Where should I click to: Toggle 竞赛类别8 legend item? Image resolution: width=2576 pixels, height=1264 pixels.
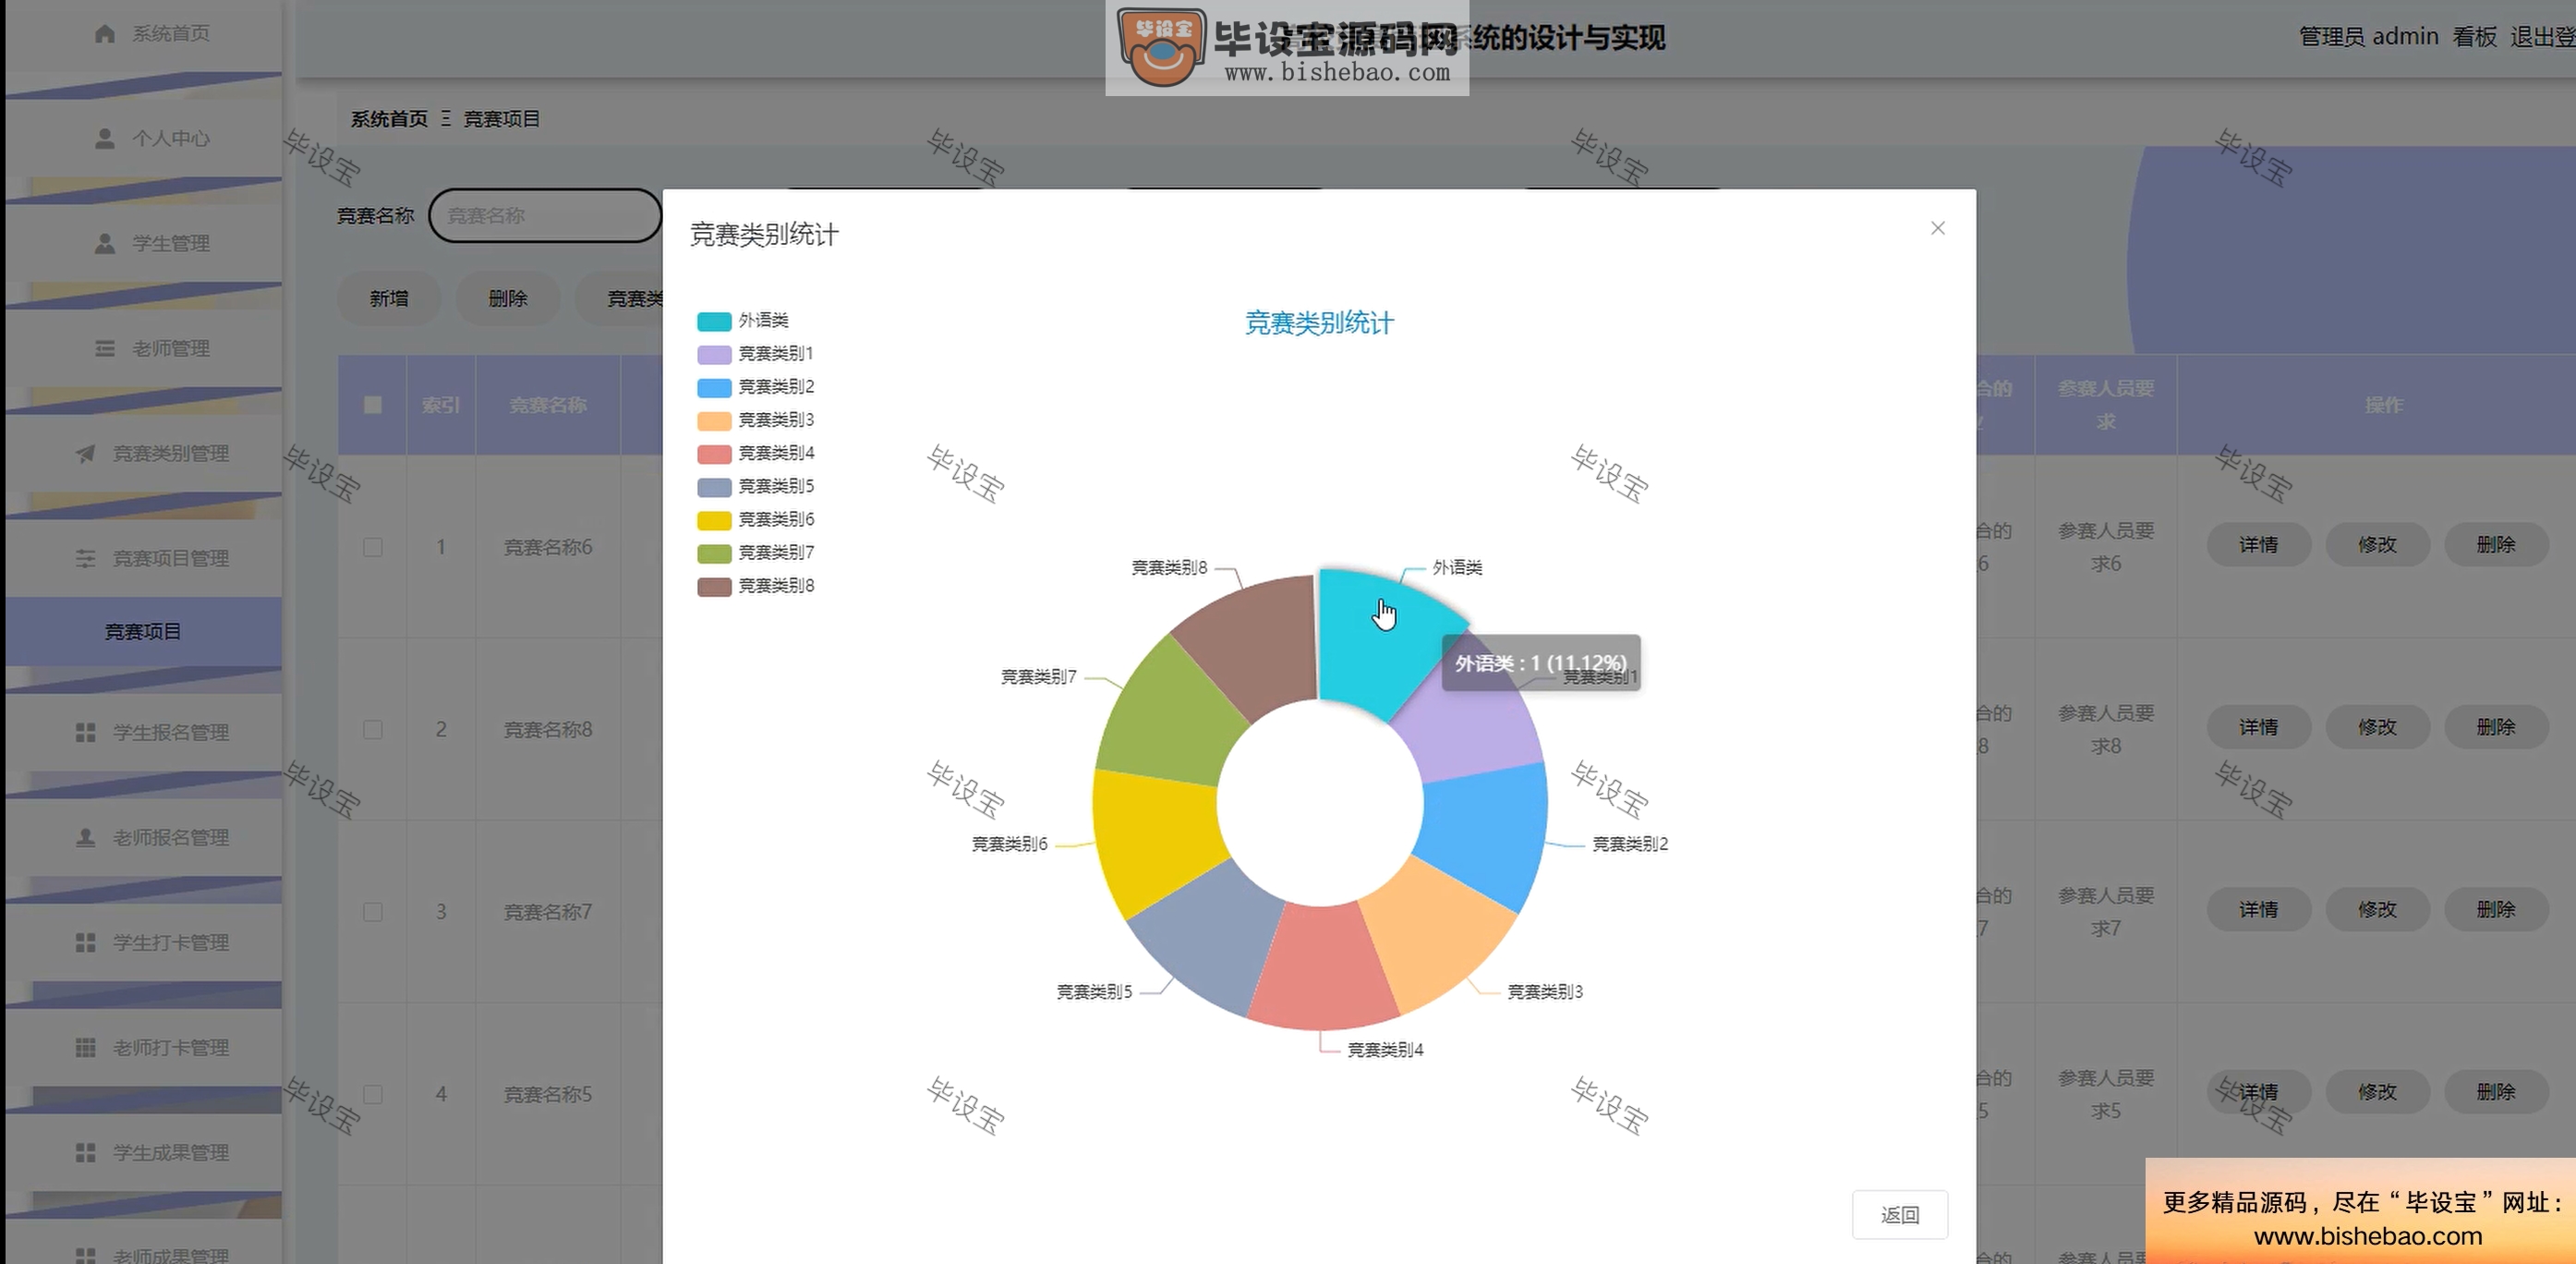pyautogui.click(x=755, y=586)
